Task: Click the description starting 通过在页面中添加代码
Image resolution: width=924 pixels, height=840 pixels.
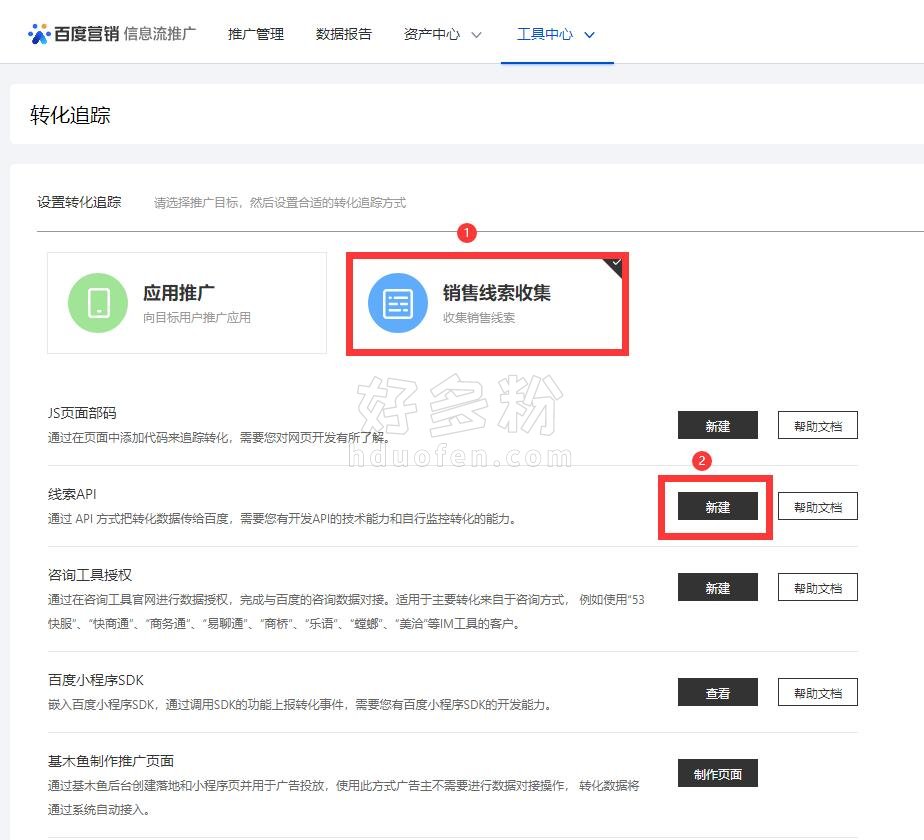Action: (x=219, y=437)
